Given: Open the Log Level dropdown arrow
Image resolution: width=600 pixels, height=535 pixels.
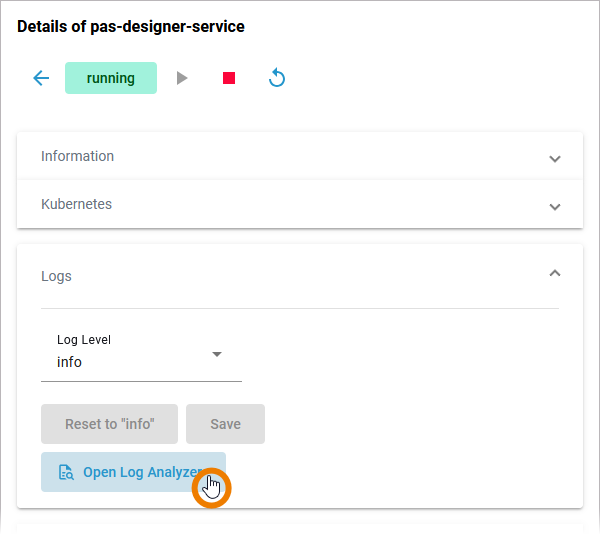Looking at the screenshot, I should pyautogui.click(x=217, y=354).
